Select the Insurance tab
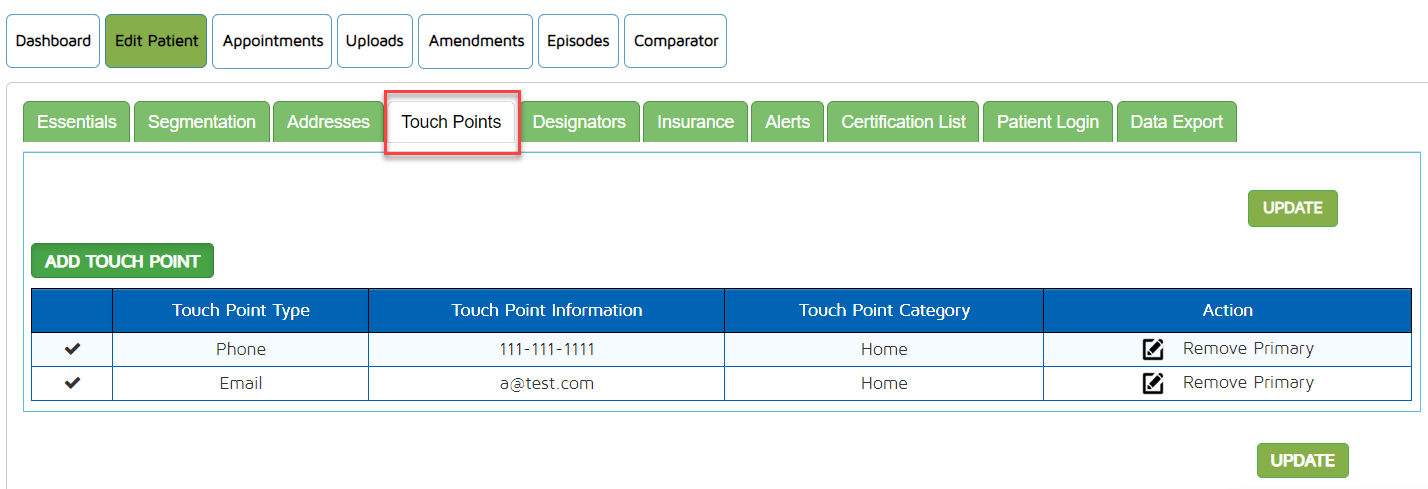This screenshot has height=489, width=1428. point(695,122)
